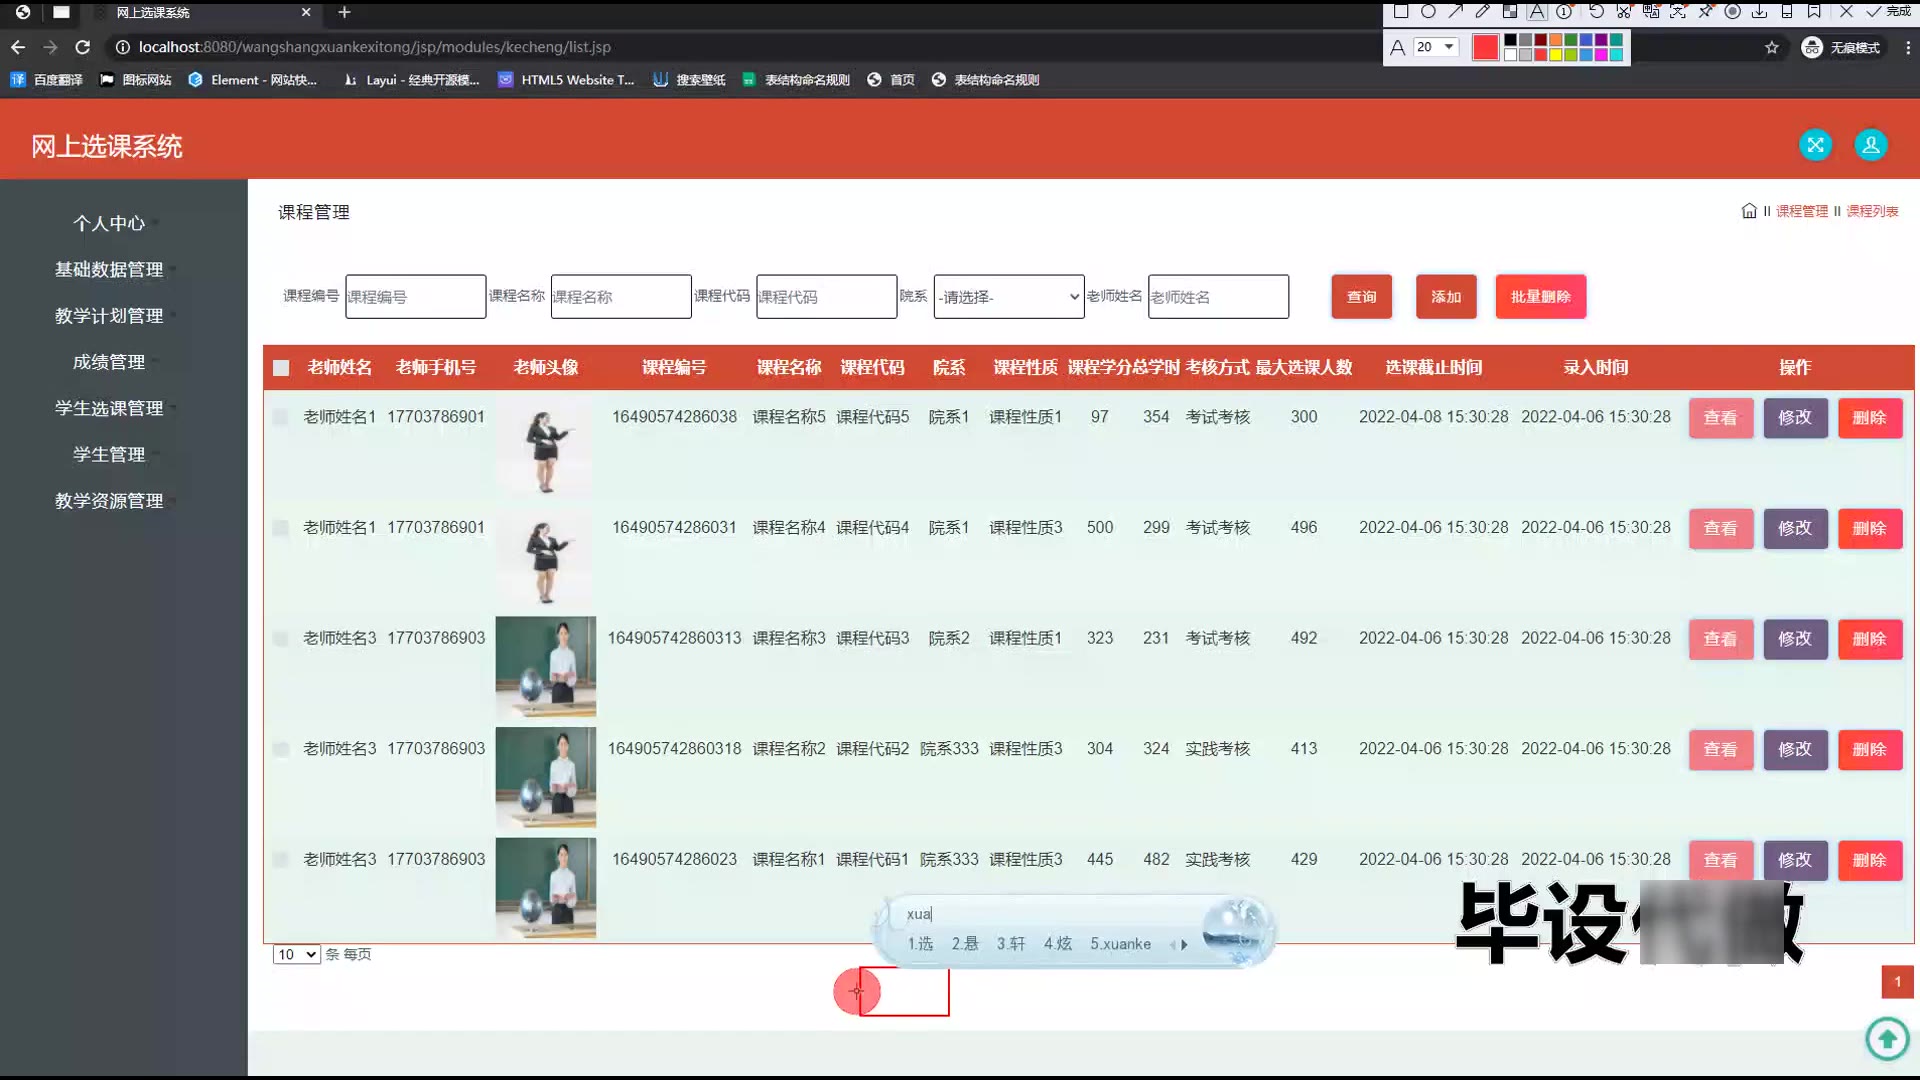Screen dimensions: 1920x1080
Task: Open 成绩管理 in the sidebar menu
Action: 109,362
